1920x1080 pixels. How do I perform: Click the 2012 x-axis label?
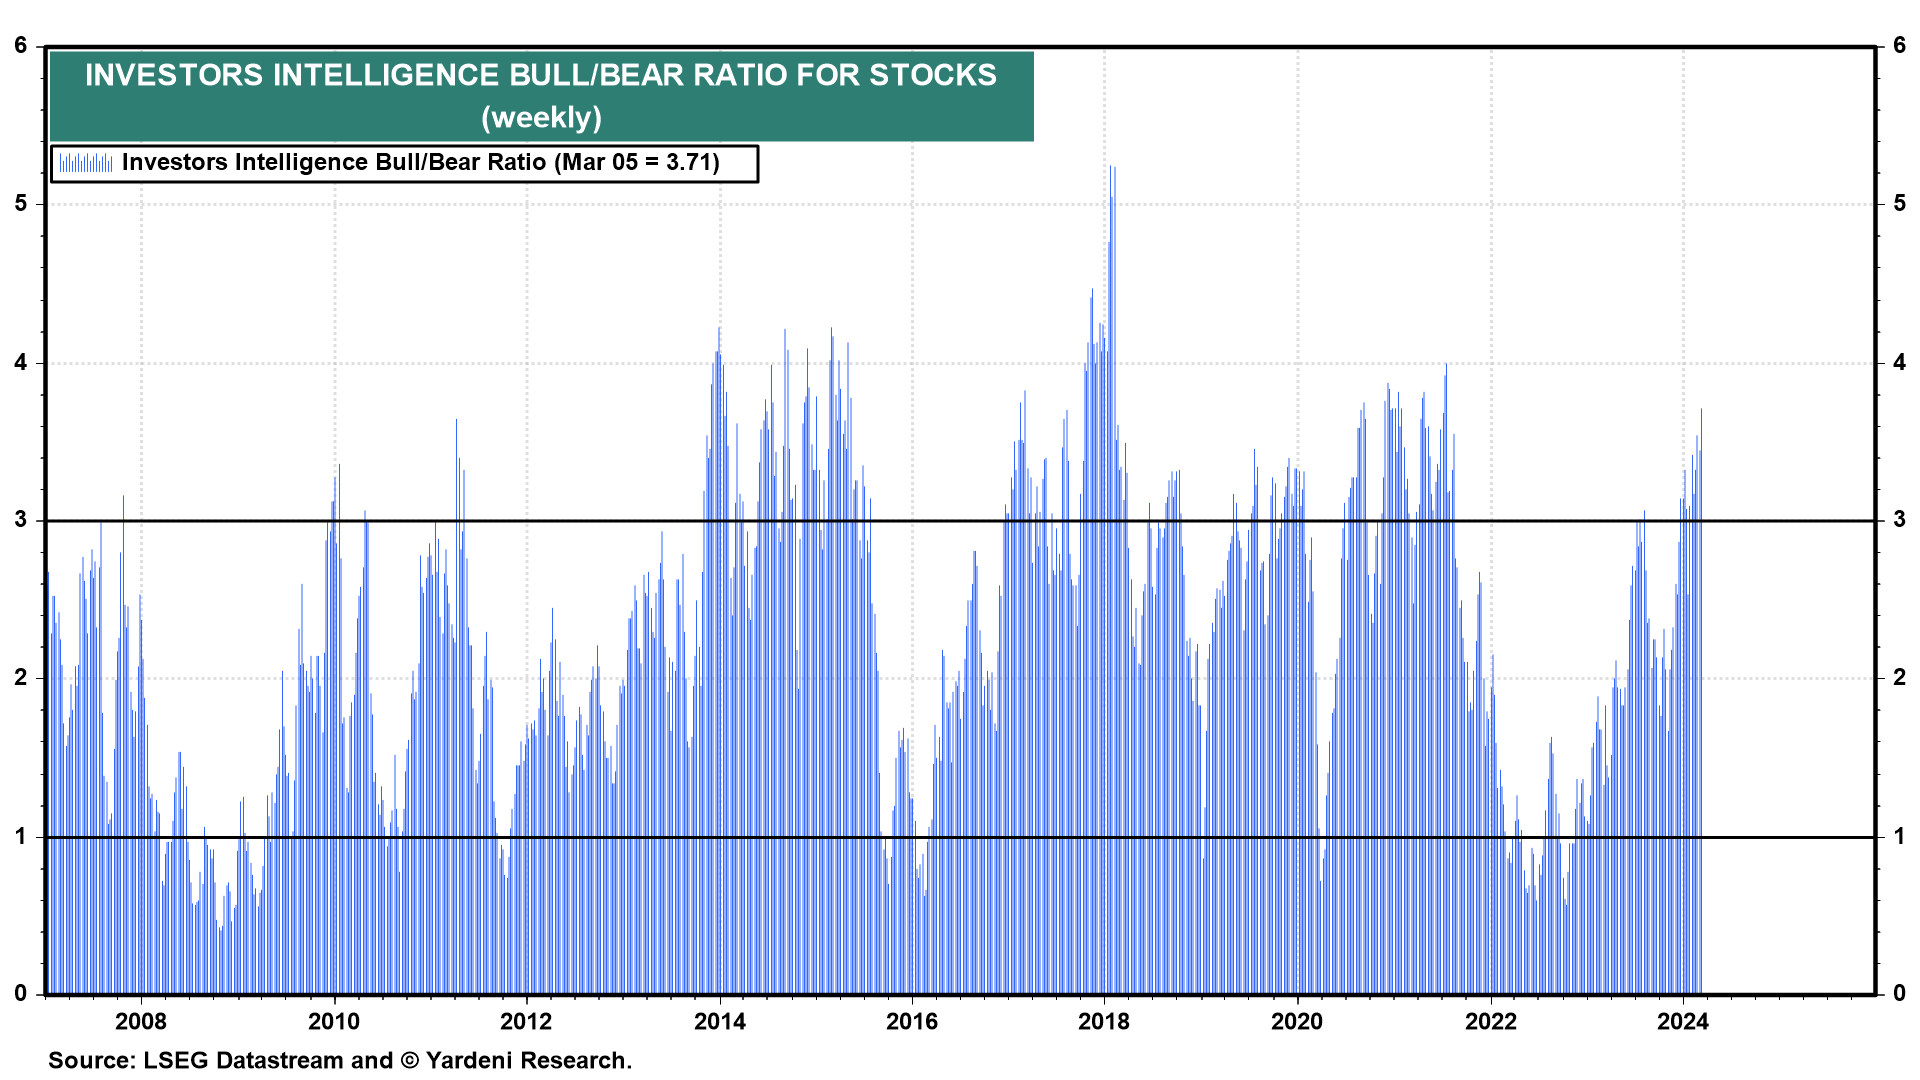pyautogui.click(x=526, y=1021)
